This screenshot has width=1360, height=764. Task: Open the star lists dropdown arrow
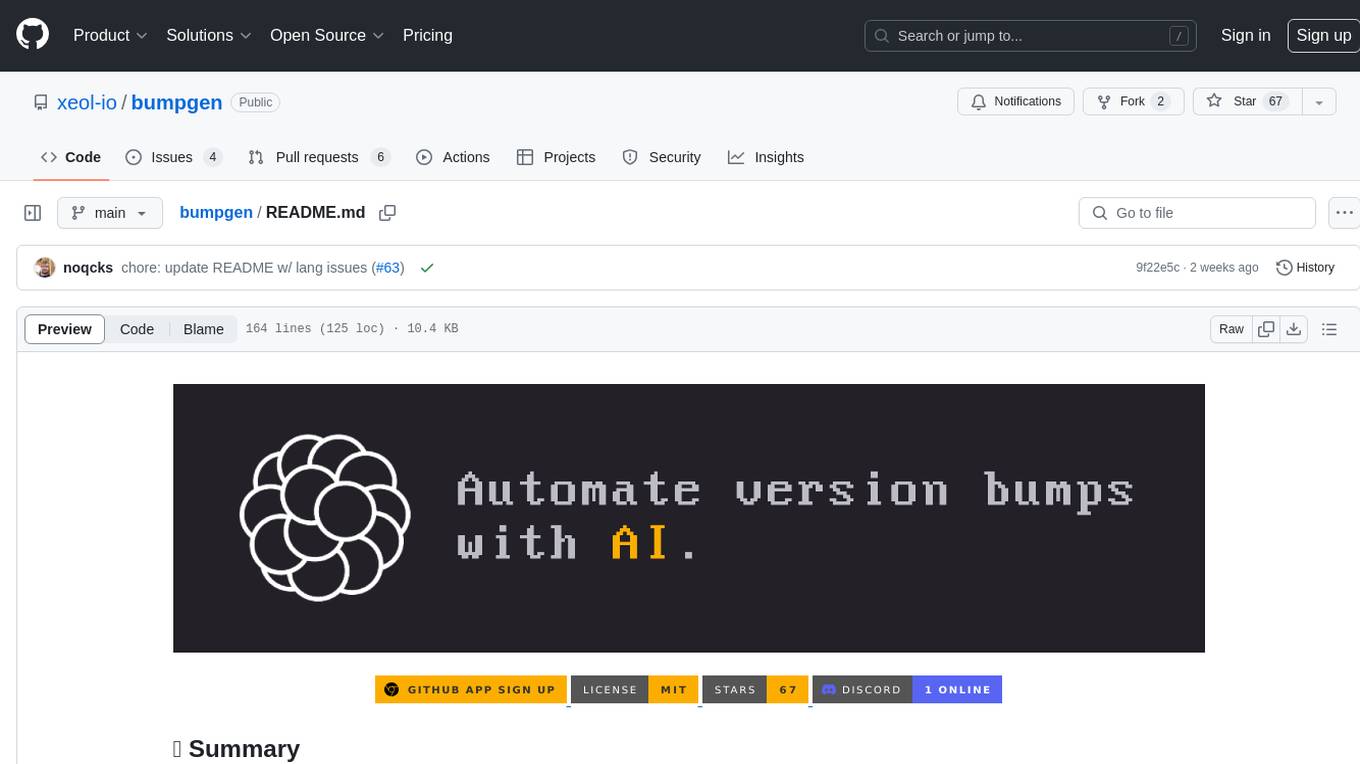click(x=1319, y=102)
